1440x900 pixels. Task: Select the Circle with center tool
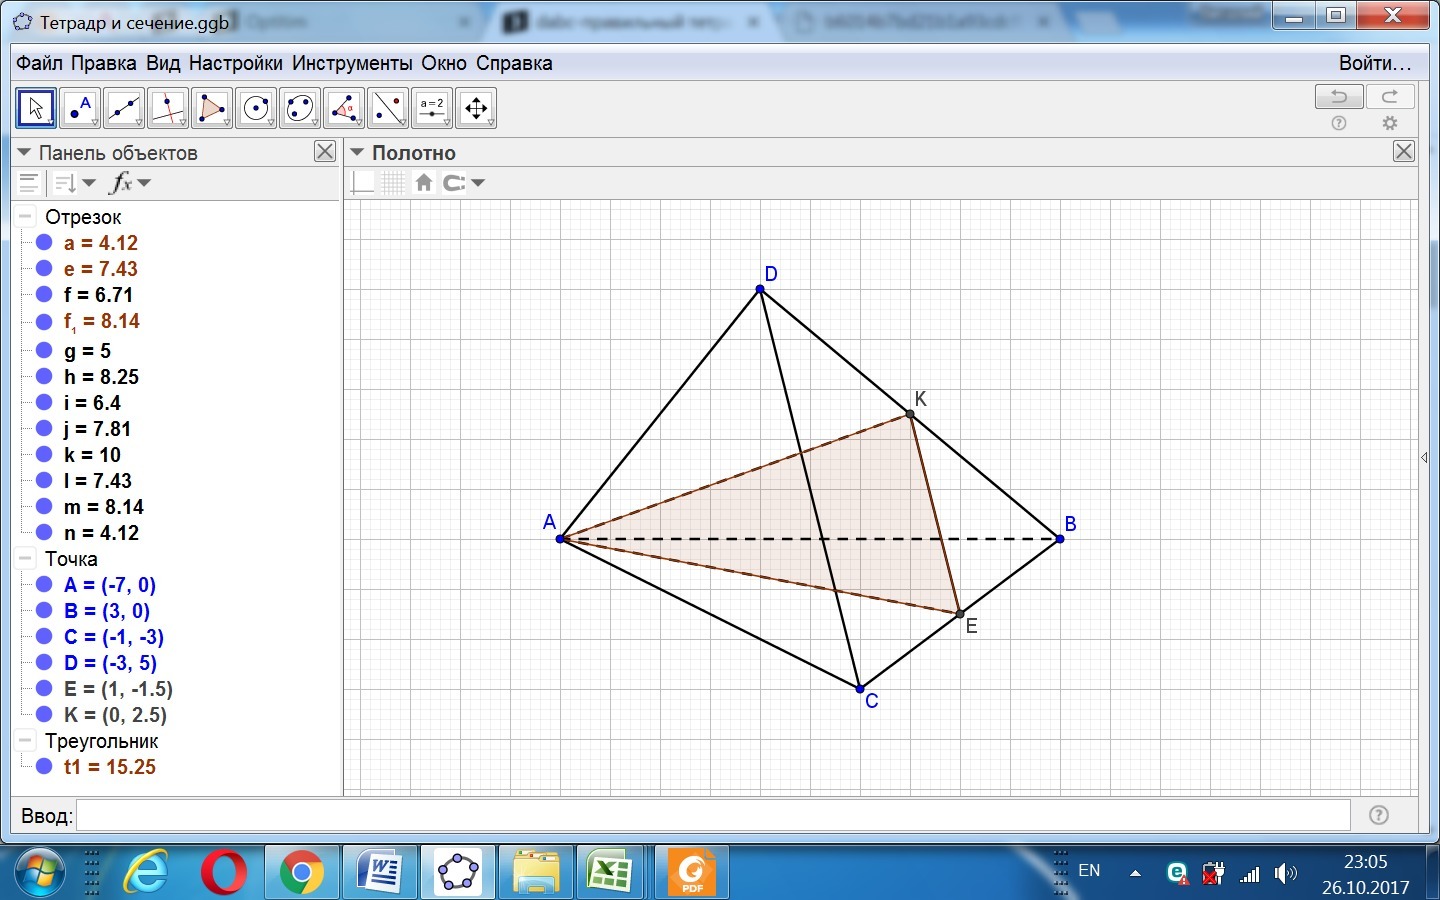click(x=256, y=108)
